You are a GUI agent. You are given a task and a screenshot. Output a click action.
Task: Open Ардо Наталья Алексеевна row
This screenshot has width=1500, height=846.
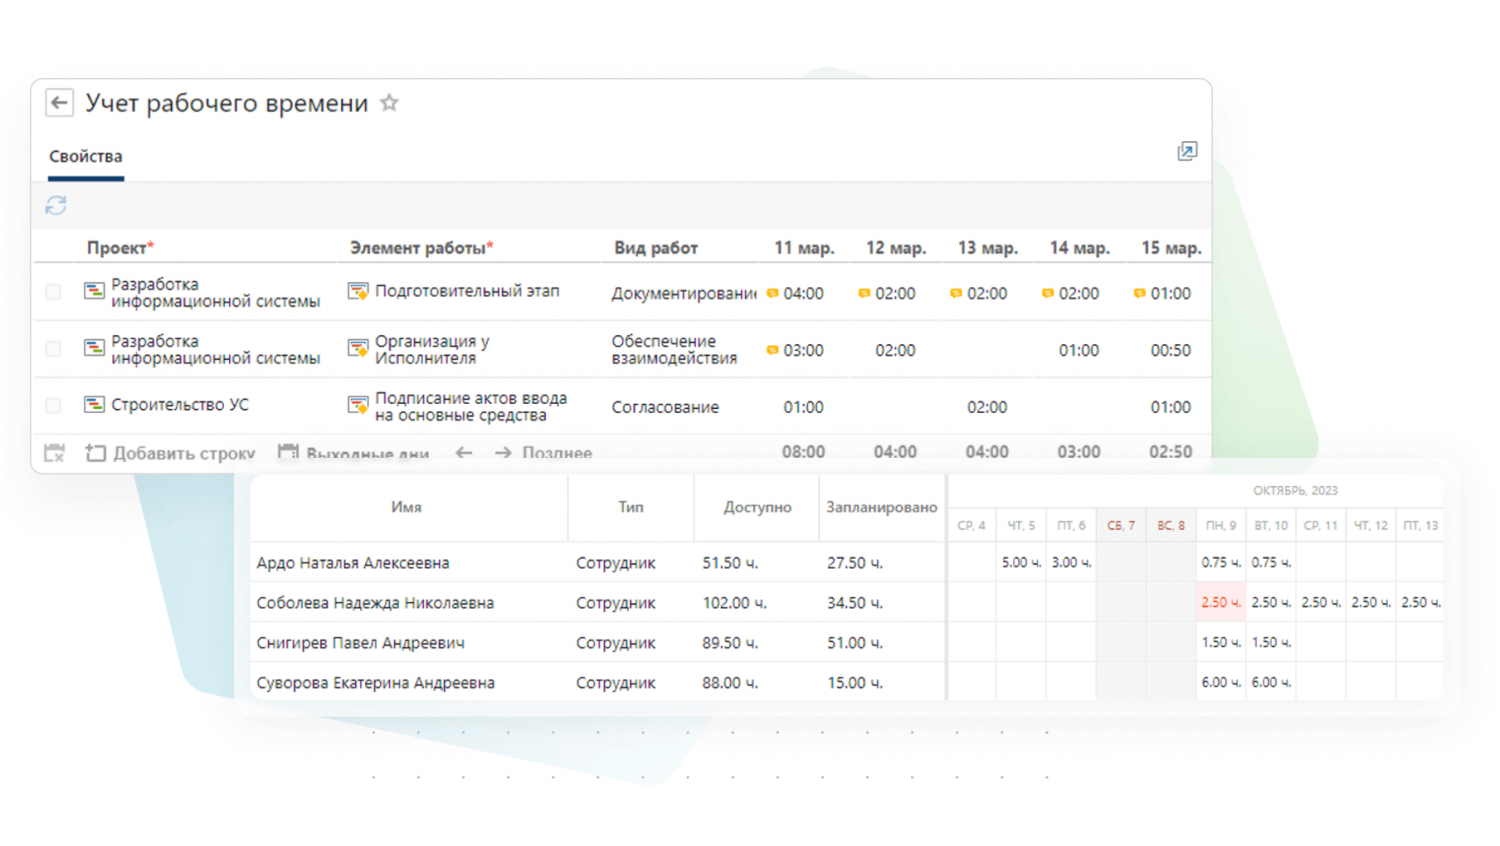tap(353, 563)
